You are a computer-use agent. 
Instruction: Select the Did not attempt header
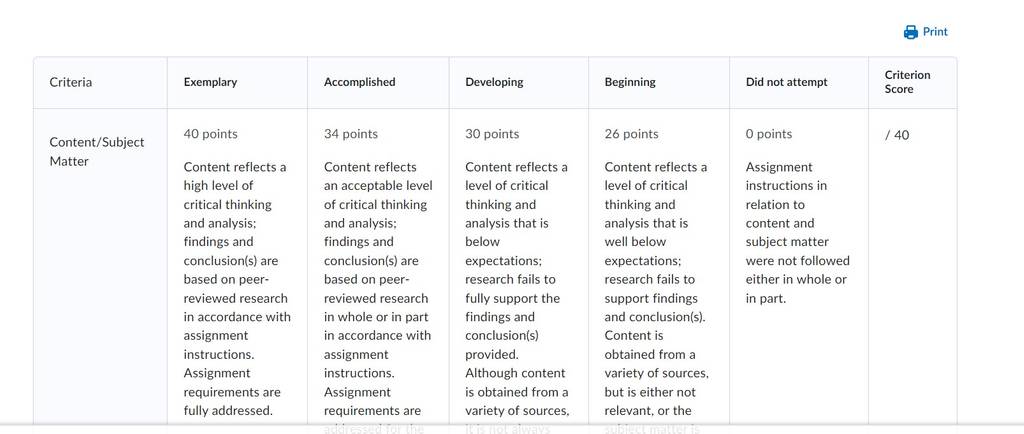coord(786,82)
